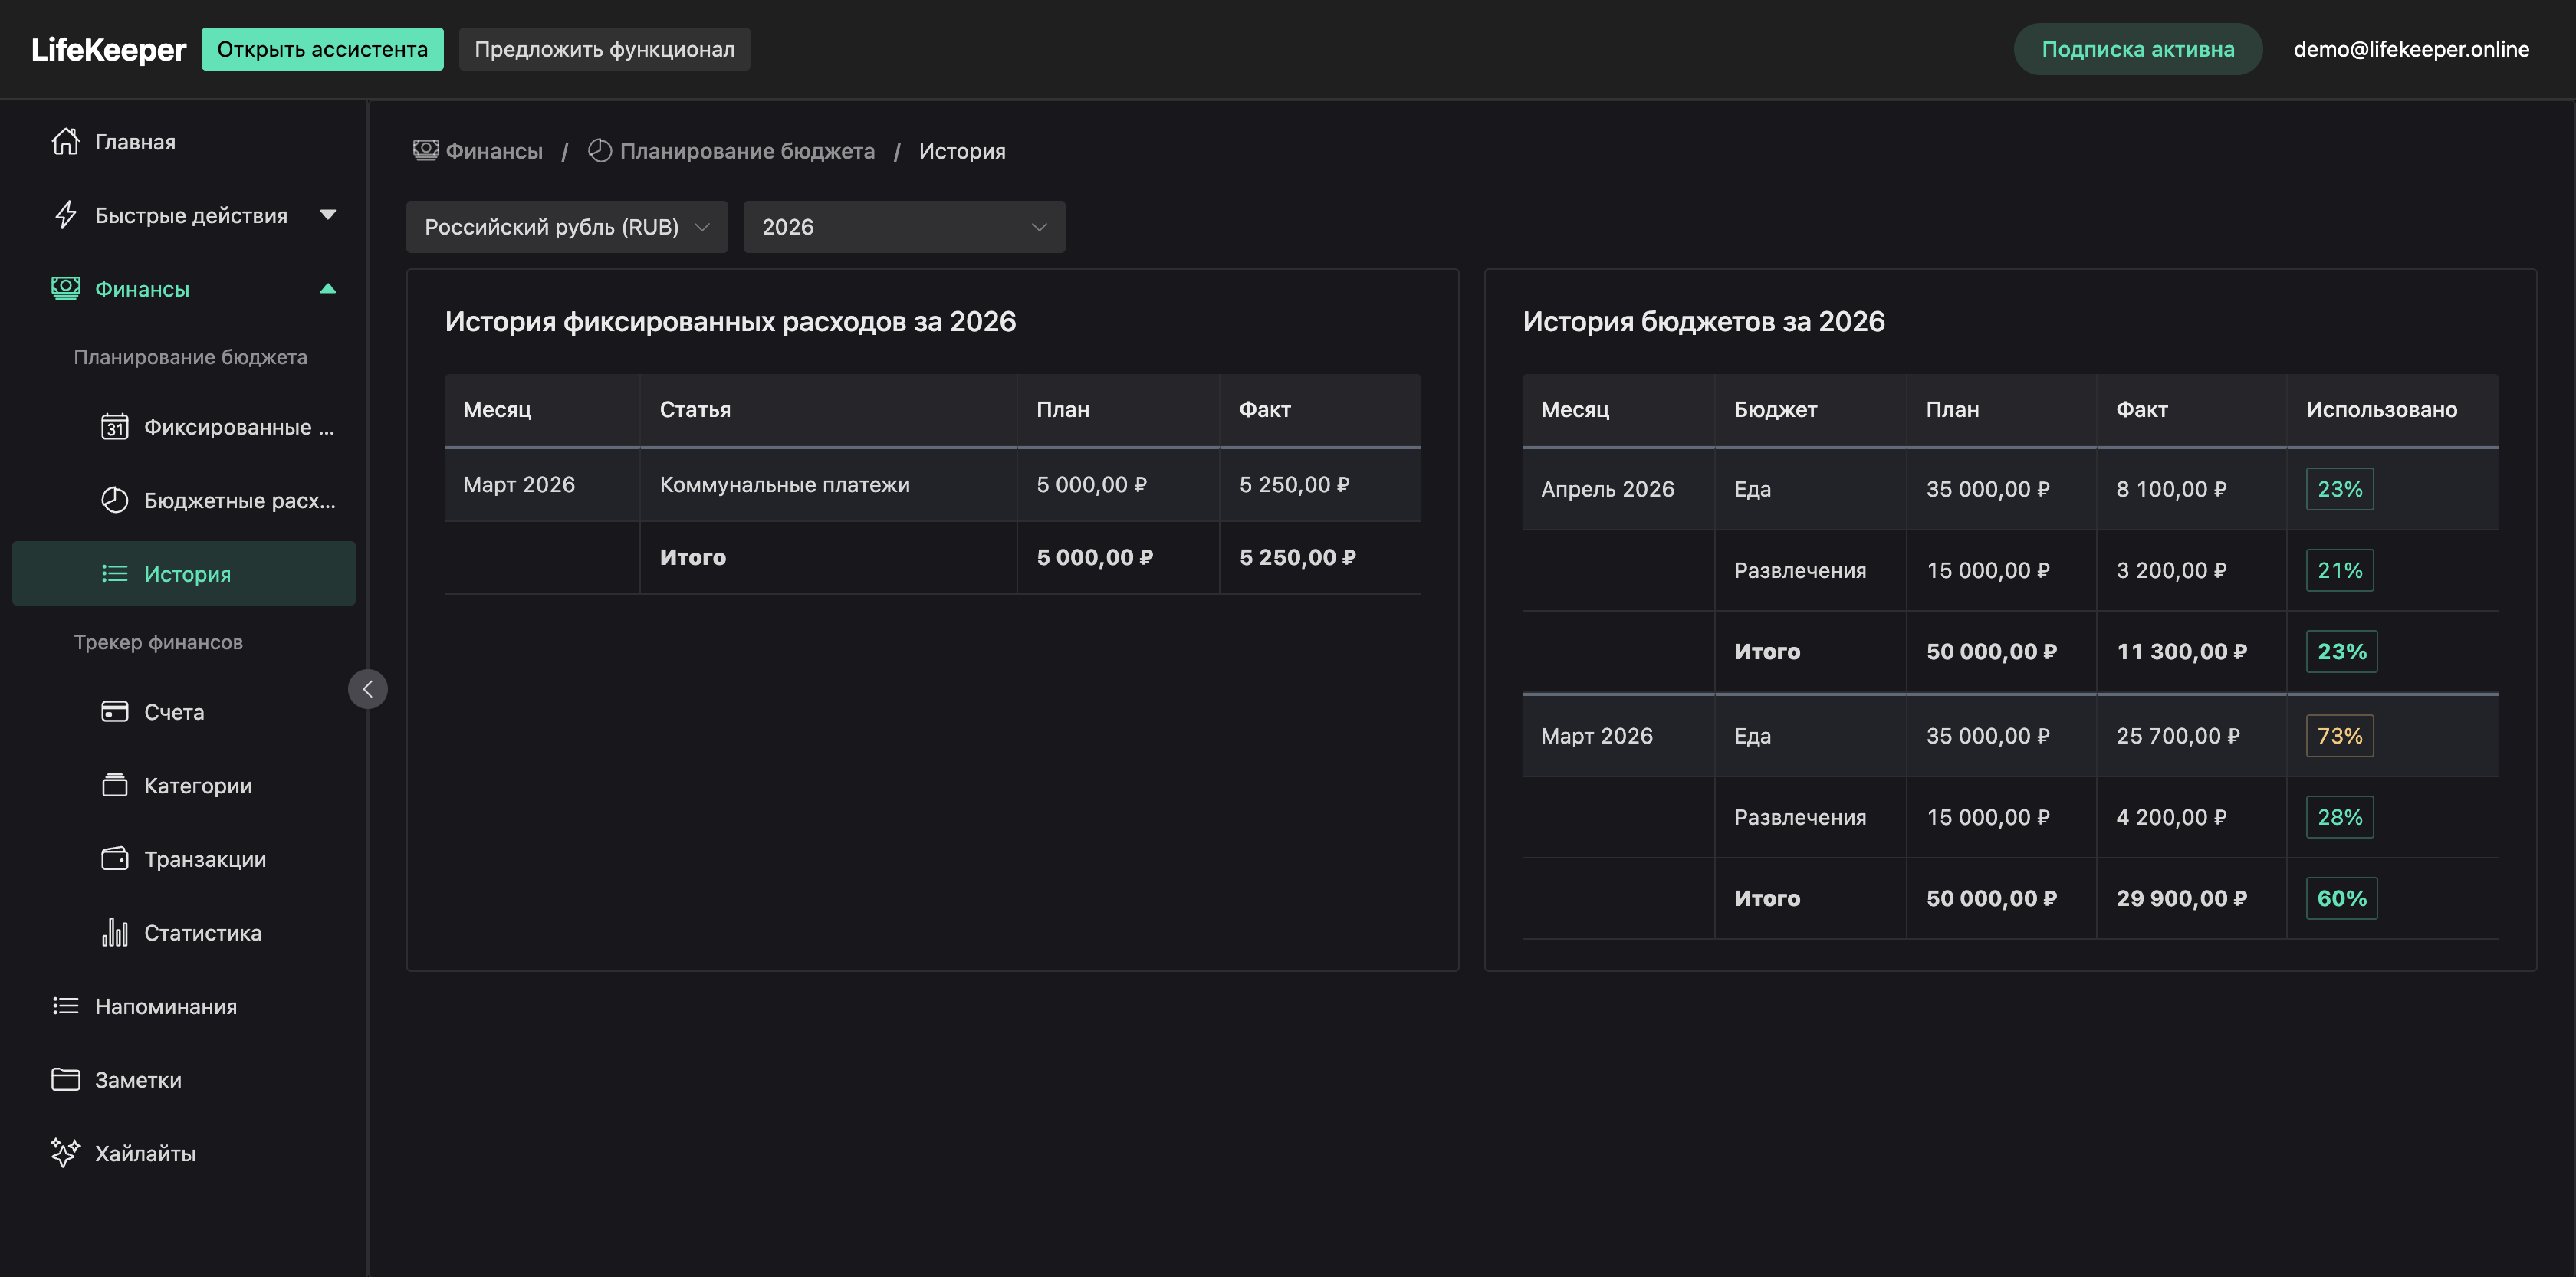This screenshot has height=1277, width=2576.
Task: Collapse the Финансы section arrow
Action: 328,289
